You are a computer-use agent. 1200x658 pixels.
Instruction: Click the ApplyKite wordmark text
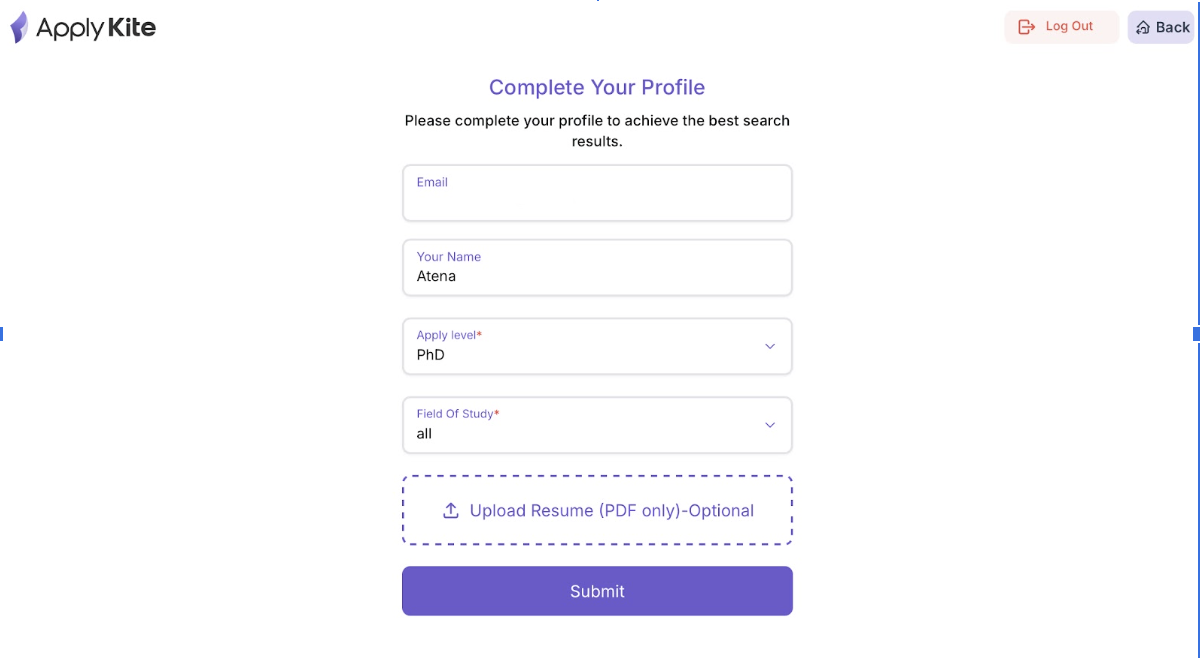[x=96, y=28]
